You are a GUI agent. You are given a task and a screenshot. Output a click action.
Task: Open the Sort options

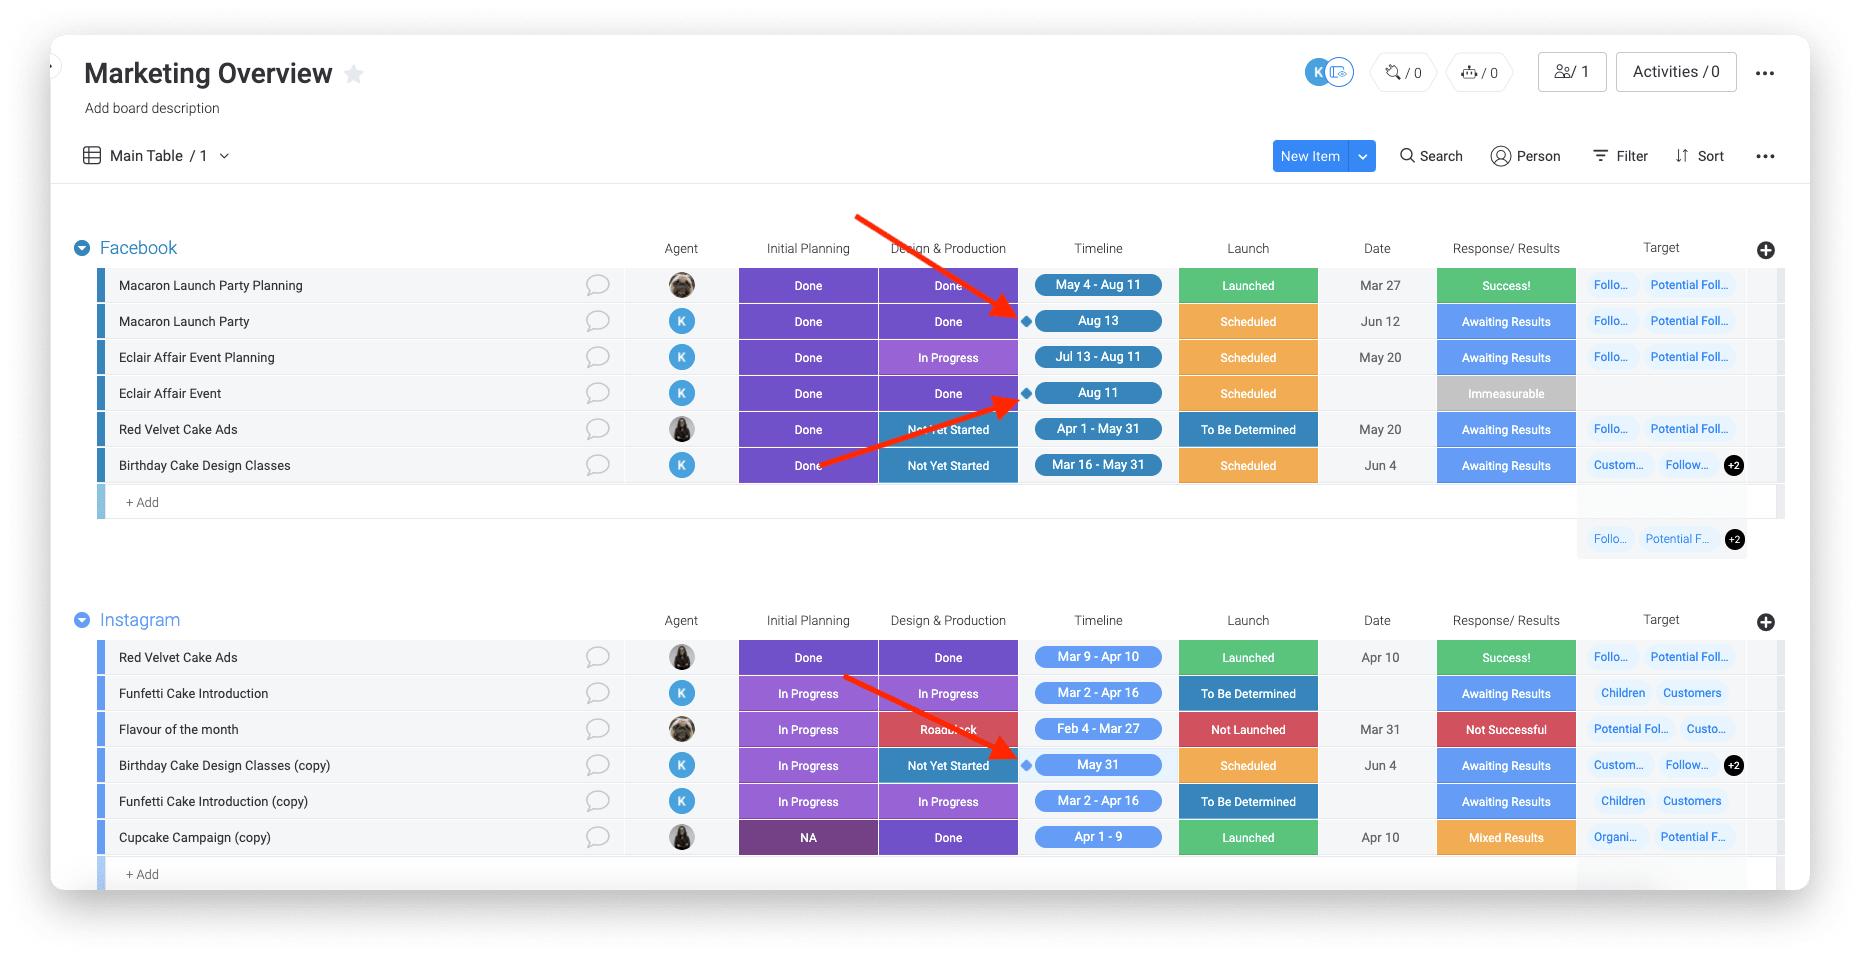coord(1699,156)
